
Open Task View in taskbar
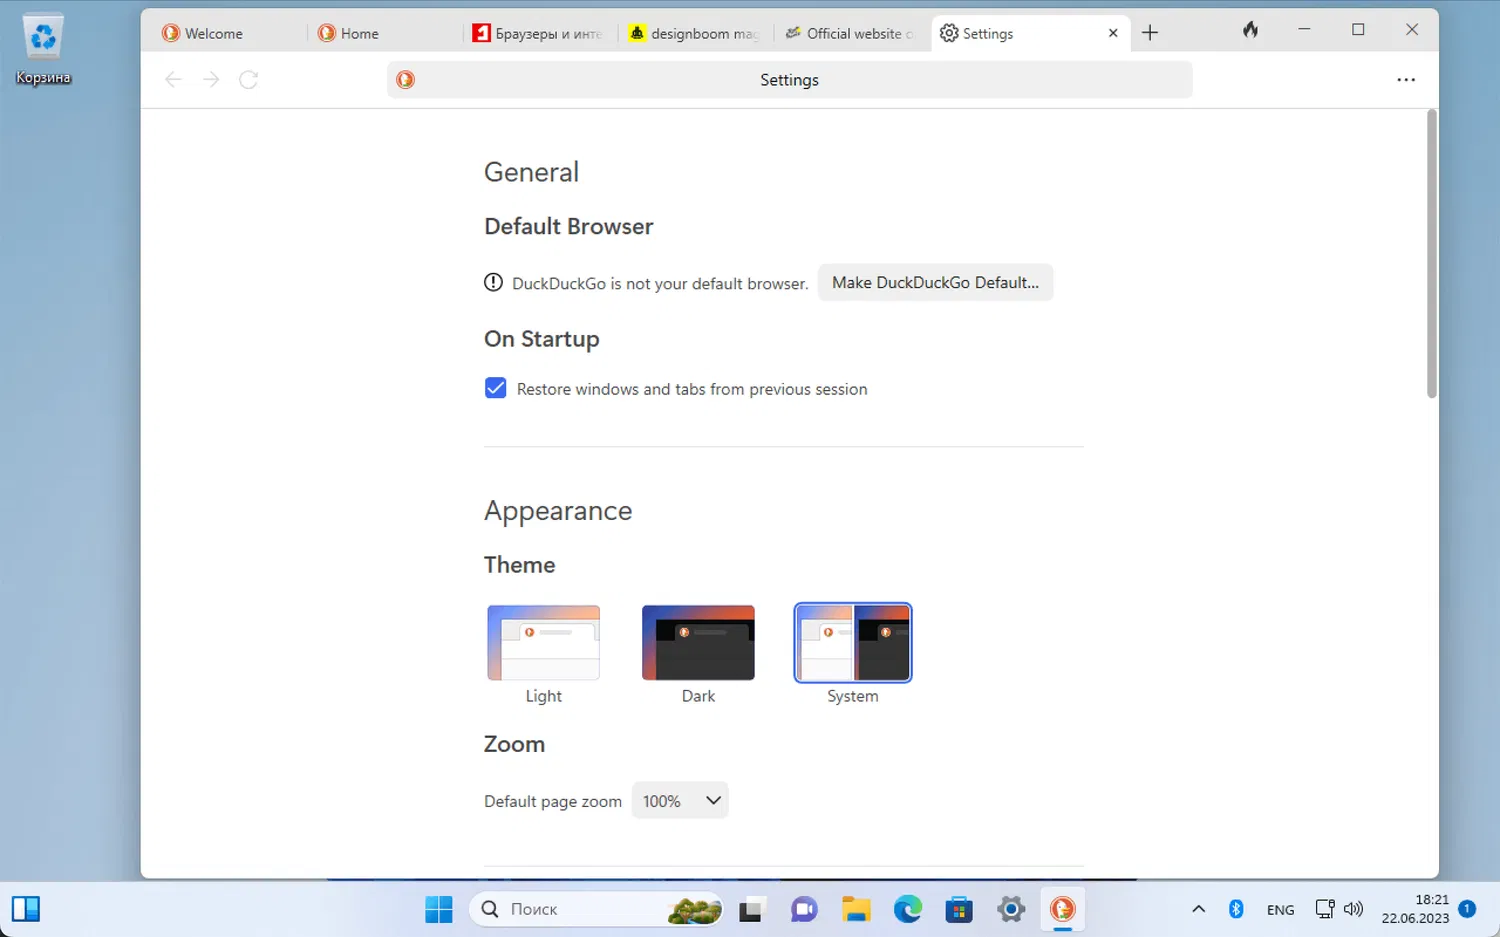point(751,909)
